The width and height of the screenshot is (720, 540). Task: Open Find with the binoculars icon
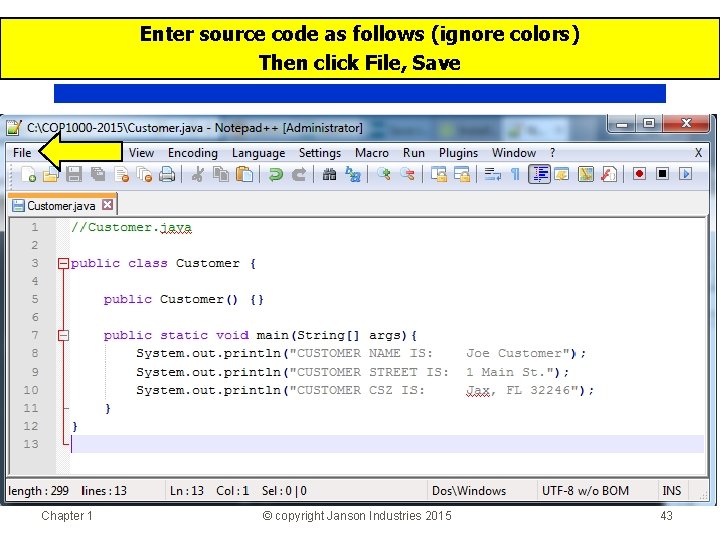coord(329,174)
